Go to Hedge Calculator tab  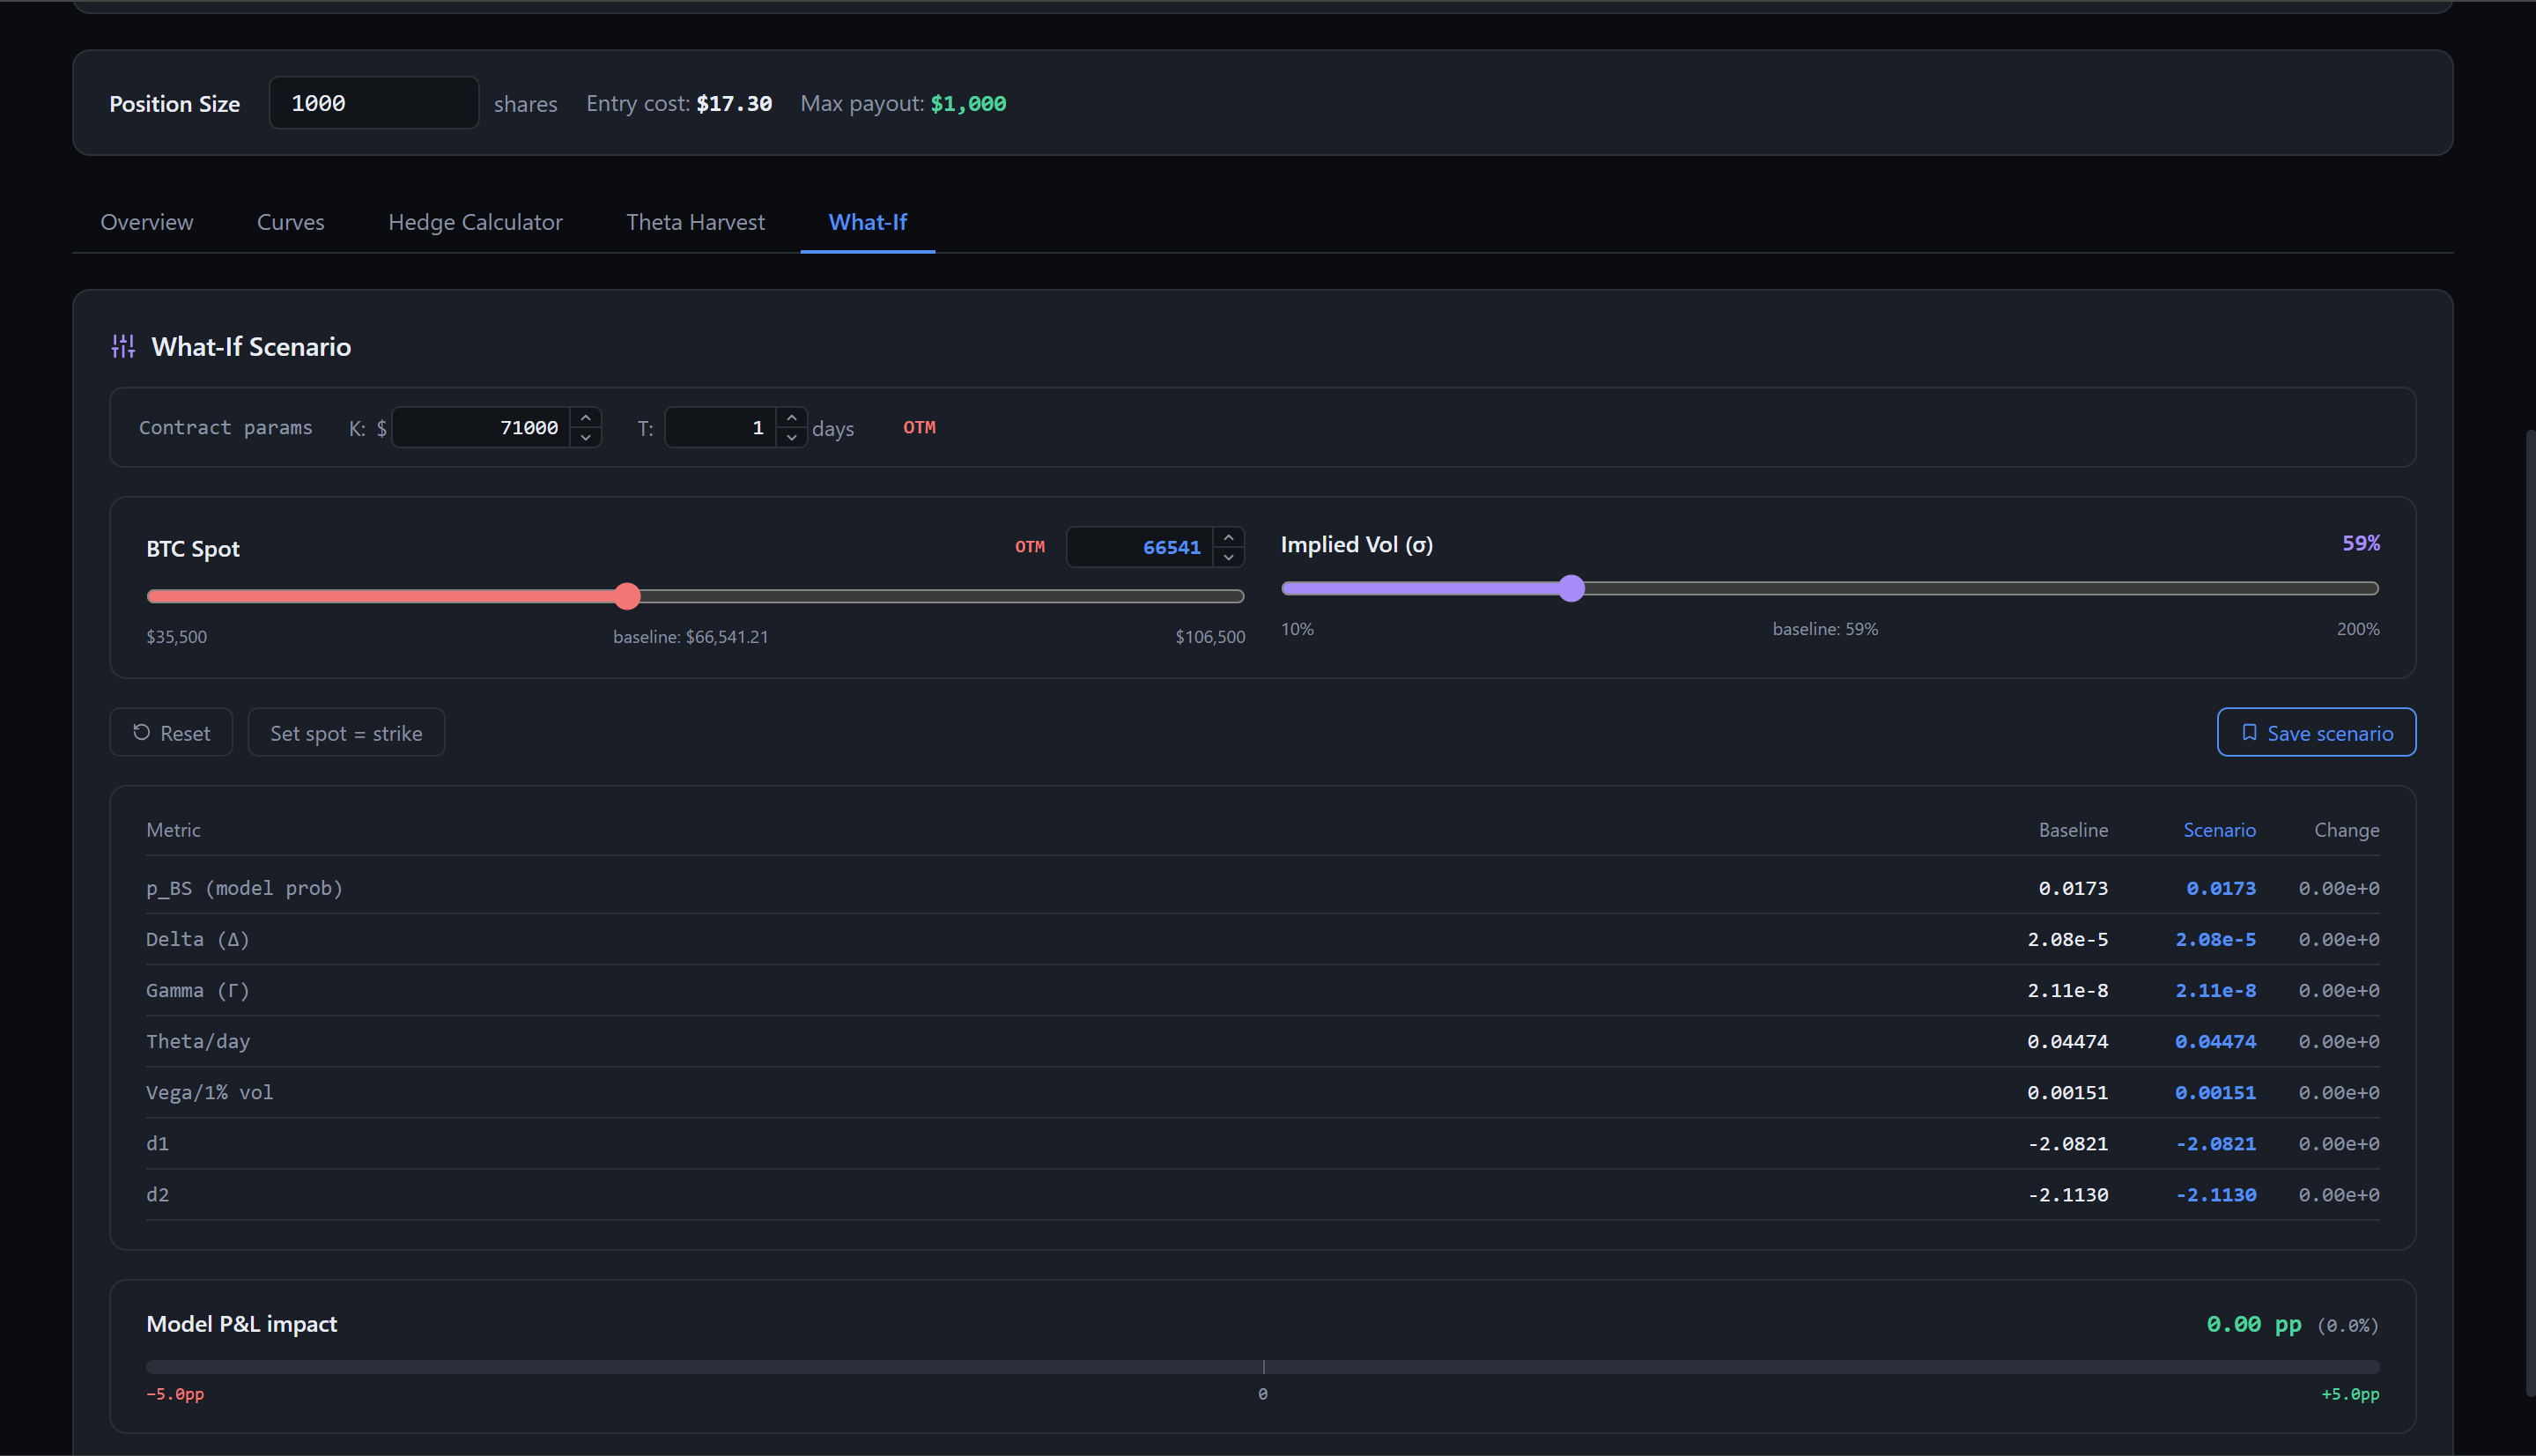pyautogui.click(x=475, y=222)
